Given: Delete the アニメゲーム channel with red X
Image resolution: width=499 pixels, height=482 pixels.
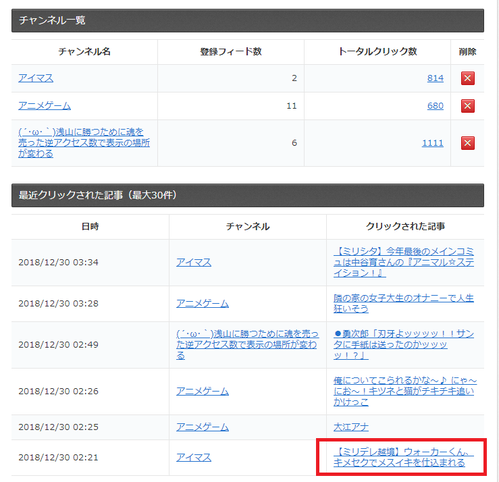Looking at the screenshot, I should pos(468,106).
